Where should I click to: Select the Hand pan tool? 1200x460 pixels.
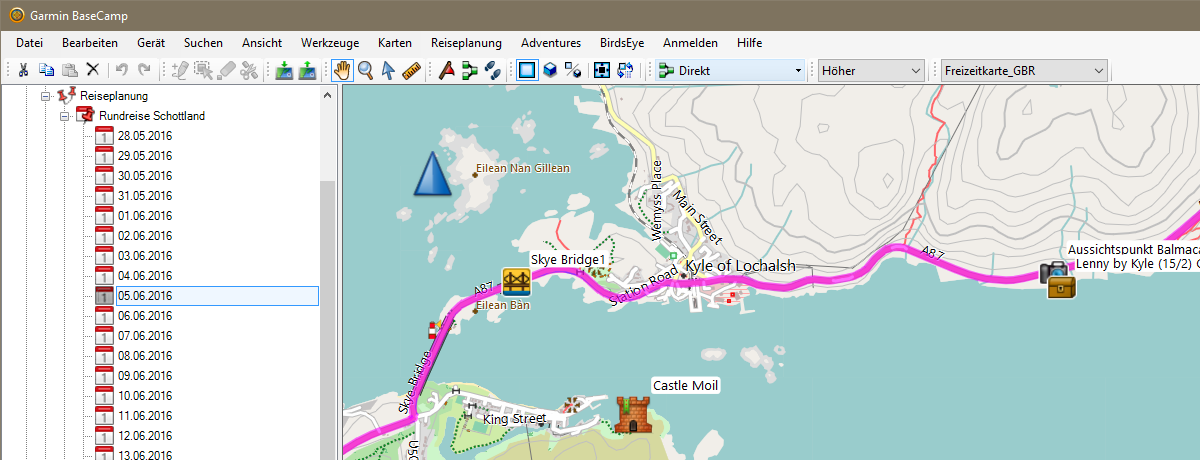point(342,70)
